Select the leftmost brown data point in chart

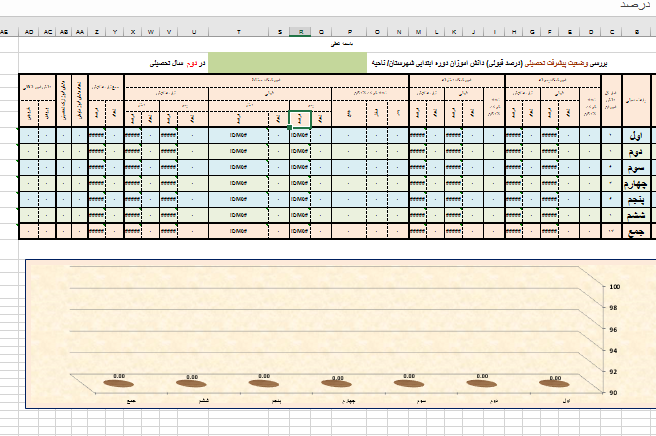tap(119, 382)
